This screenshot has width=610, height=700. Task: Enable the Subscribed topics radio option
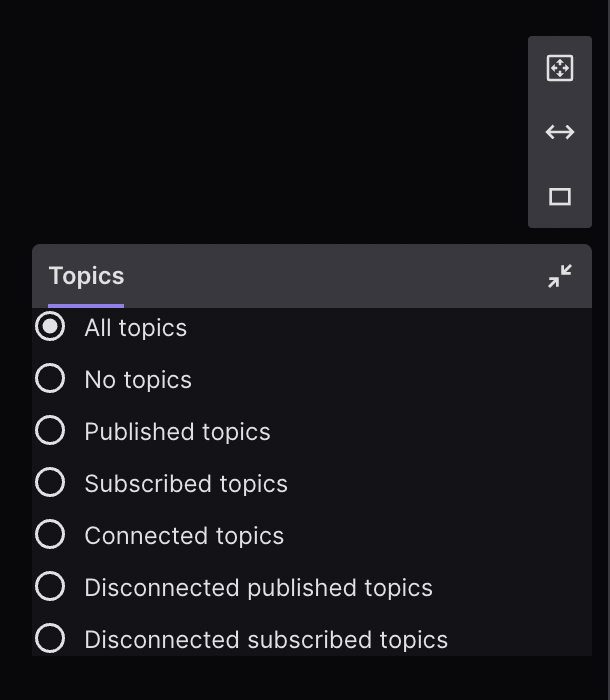click(50, 483)
